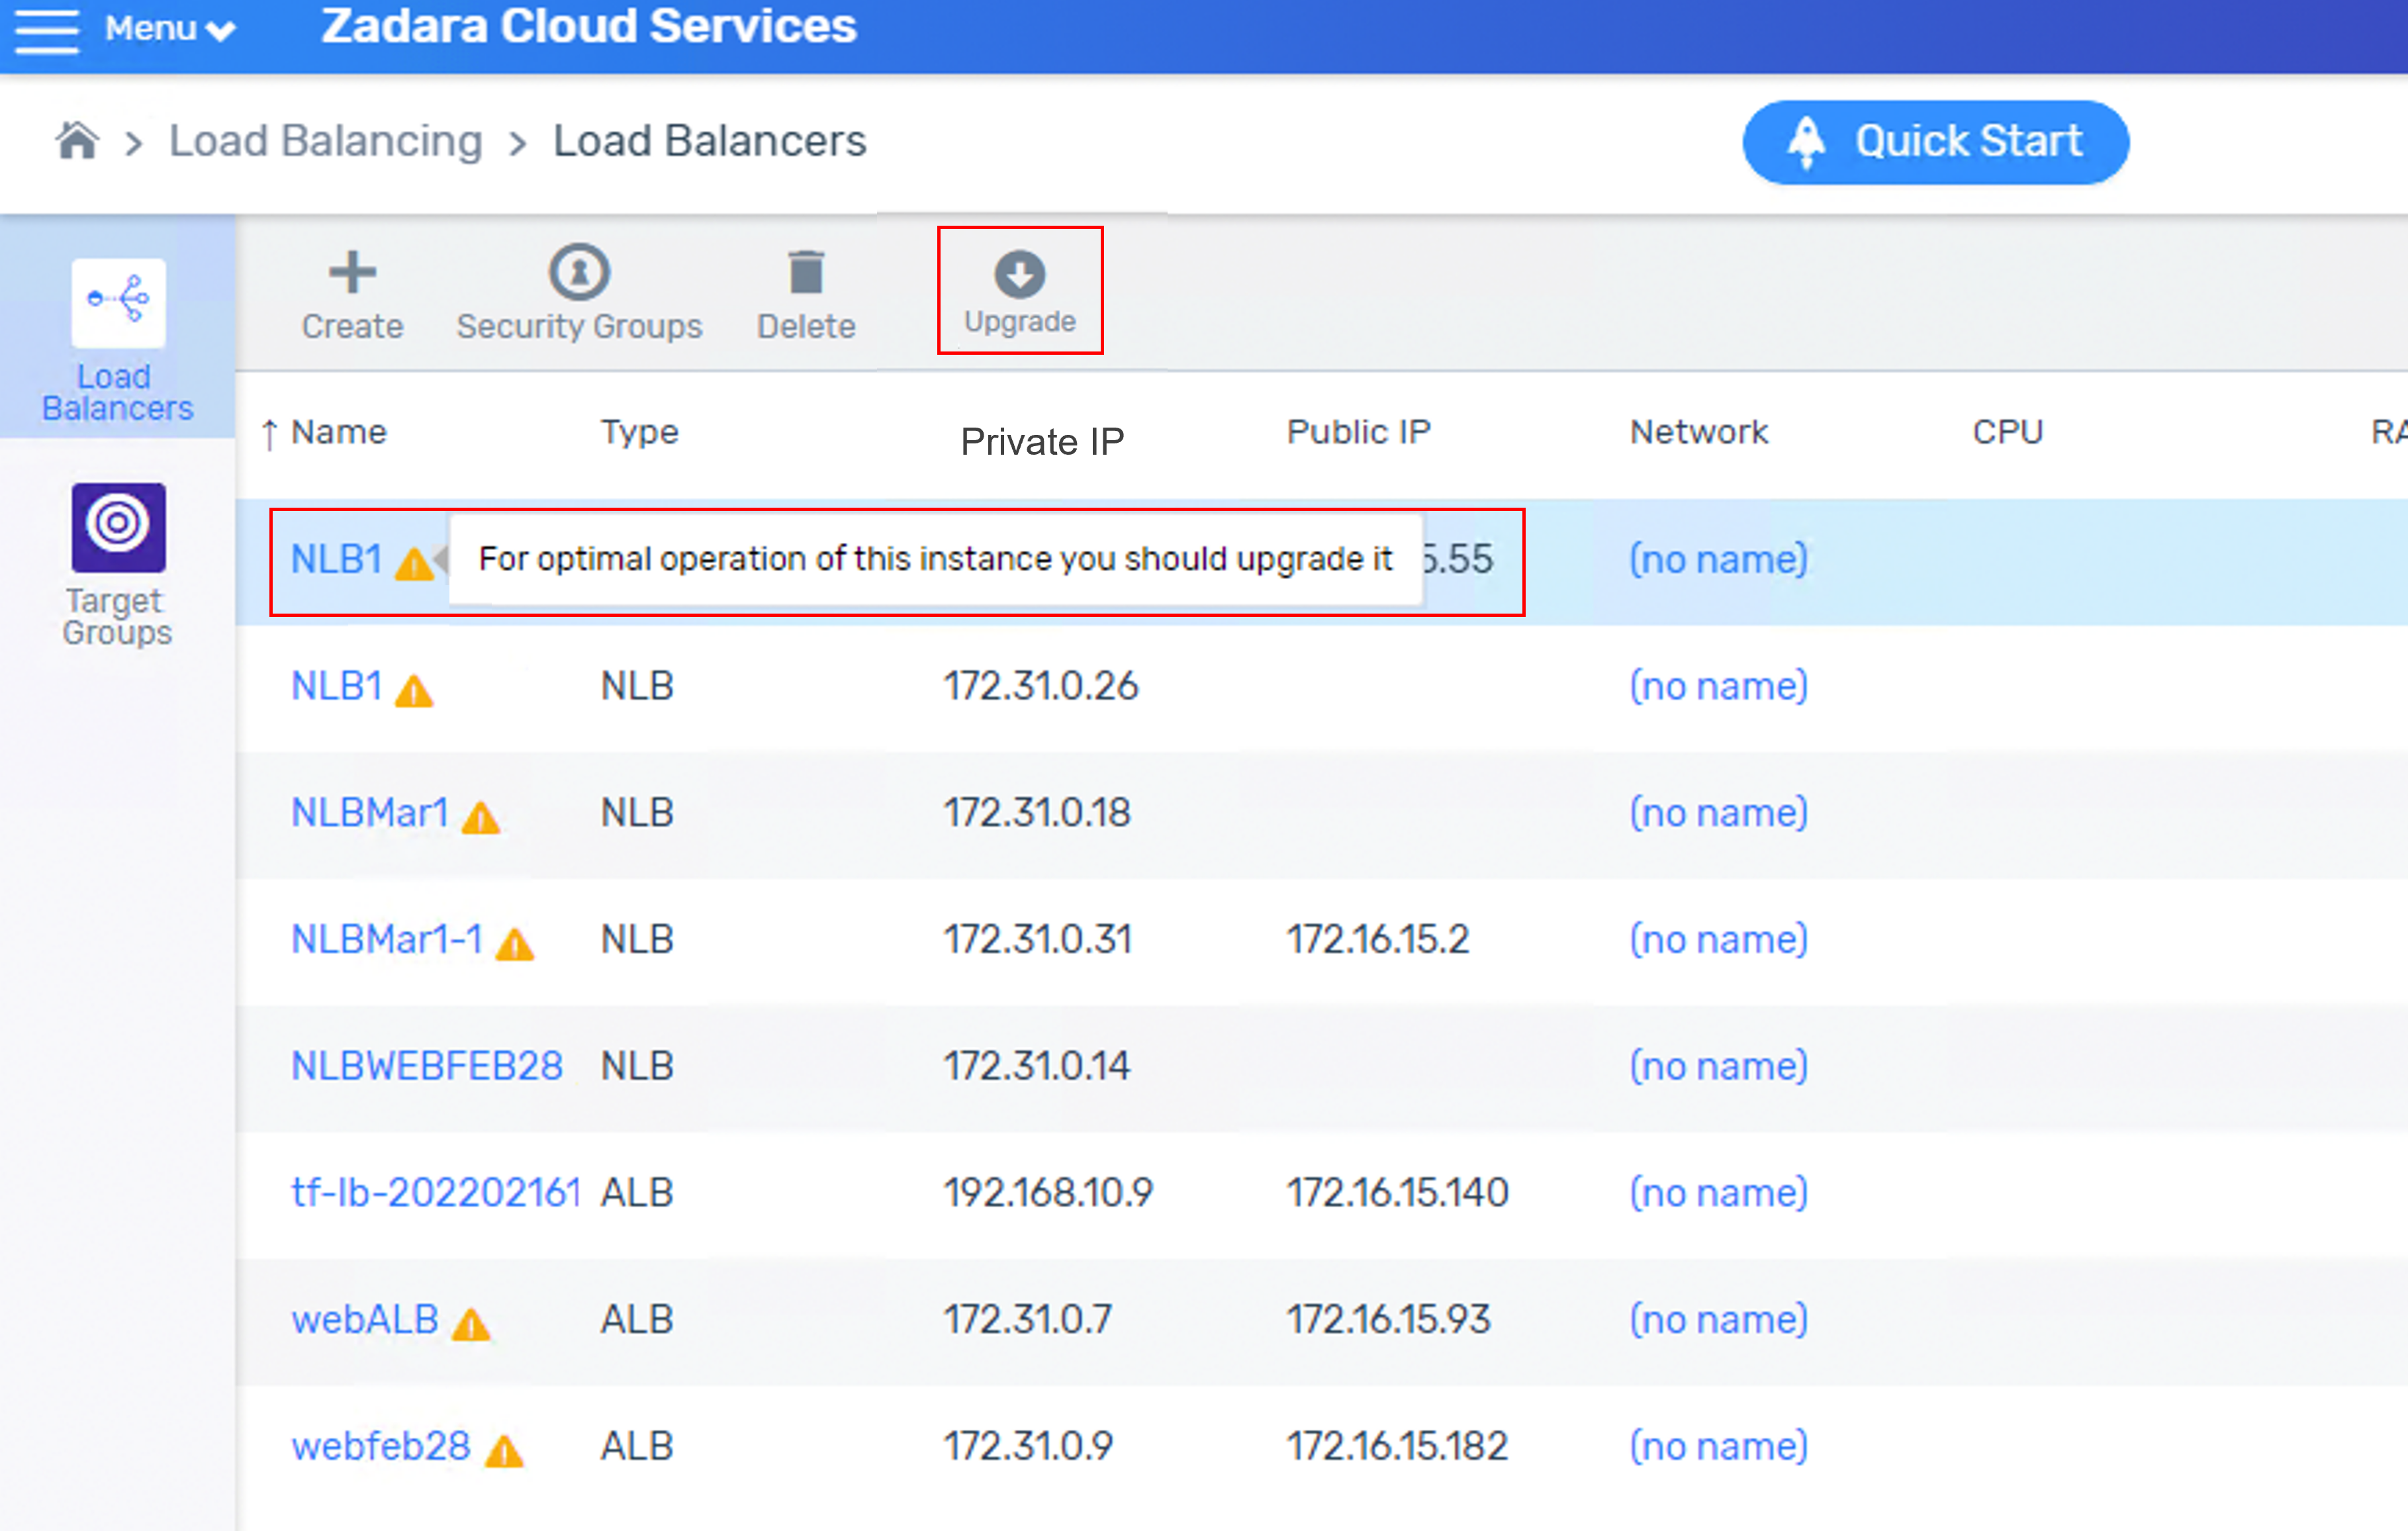Open NLB1 with IP 172.31.0.26
Screen dimensions: 2408x1531
[x=336, y=686]
